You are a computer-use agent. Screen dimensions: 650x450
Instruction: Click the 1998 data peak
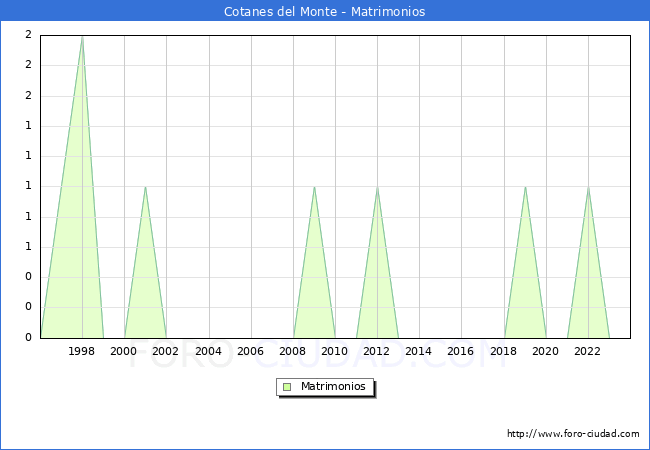[82, 37]
